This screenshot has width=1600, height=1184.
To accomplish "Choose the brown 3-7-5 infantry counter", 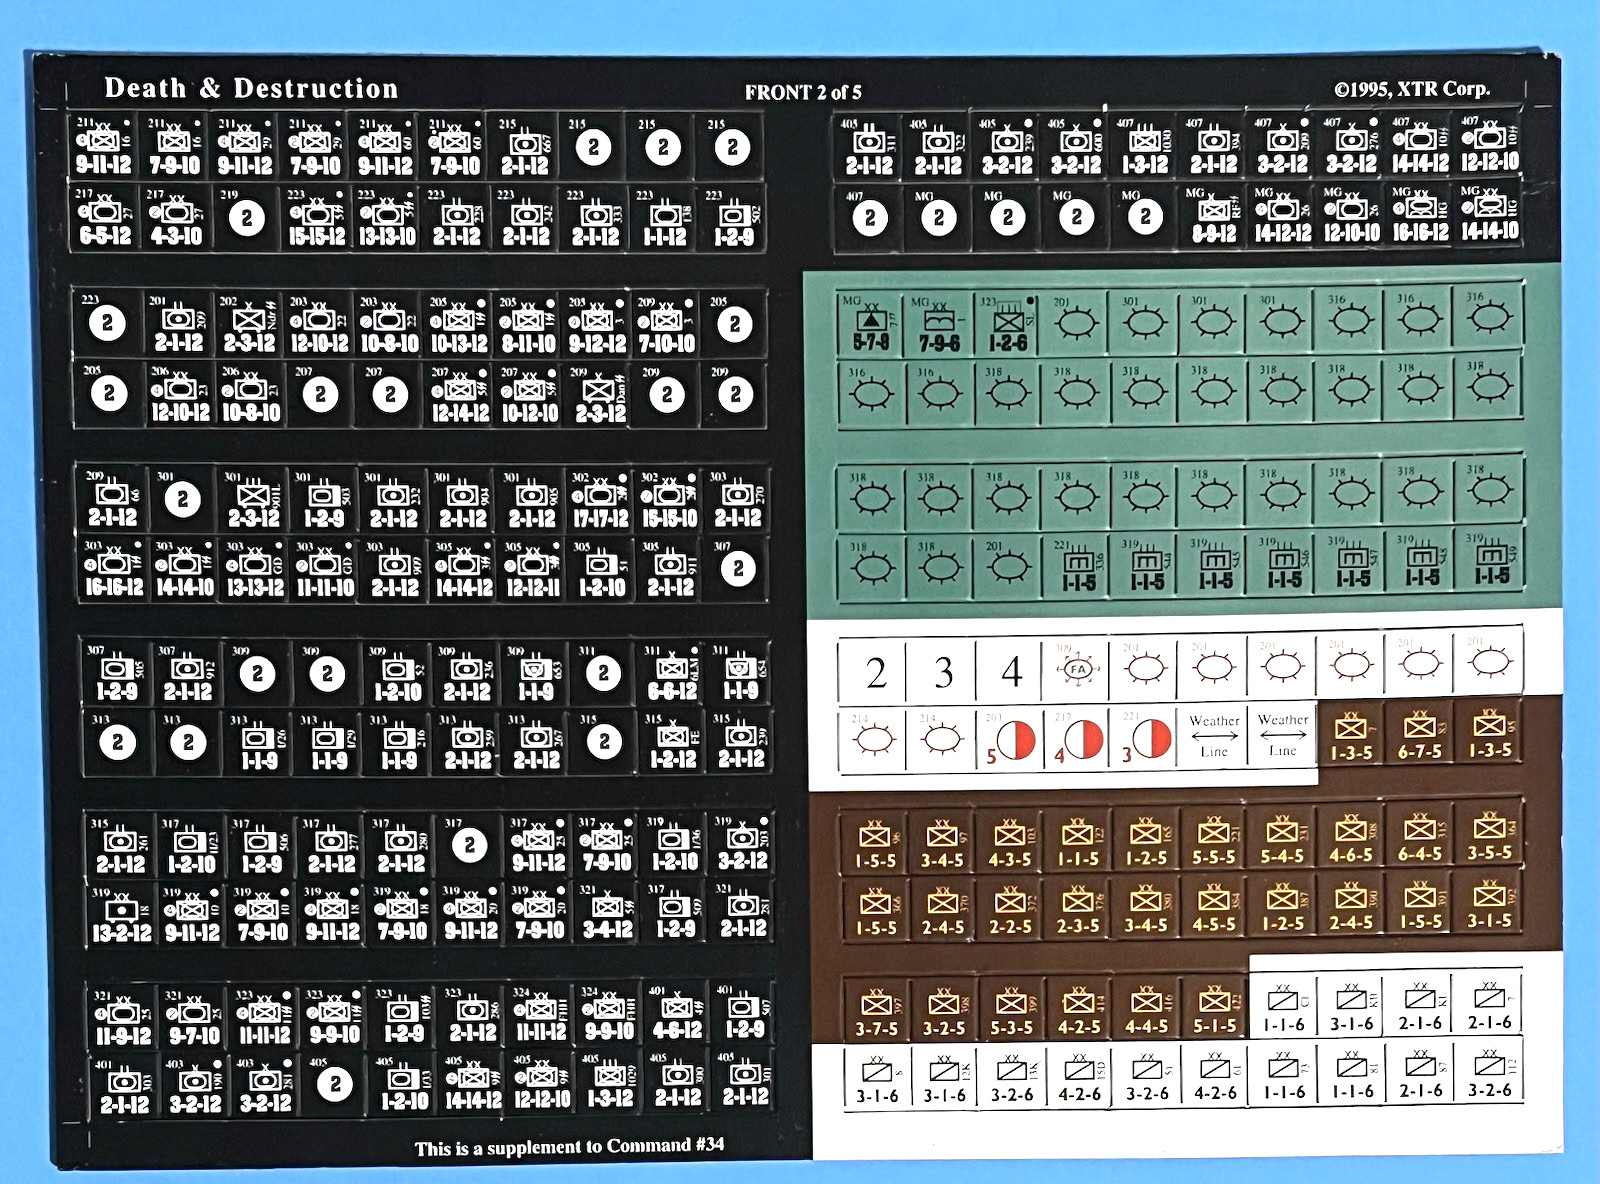I will coord(876,1011).
